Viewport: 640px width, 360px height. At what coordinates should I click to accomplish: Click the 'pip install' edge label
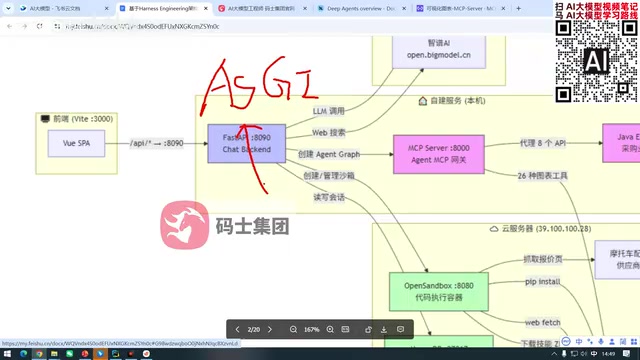click(x=542, y=282)
